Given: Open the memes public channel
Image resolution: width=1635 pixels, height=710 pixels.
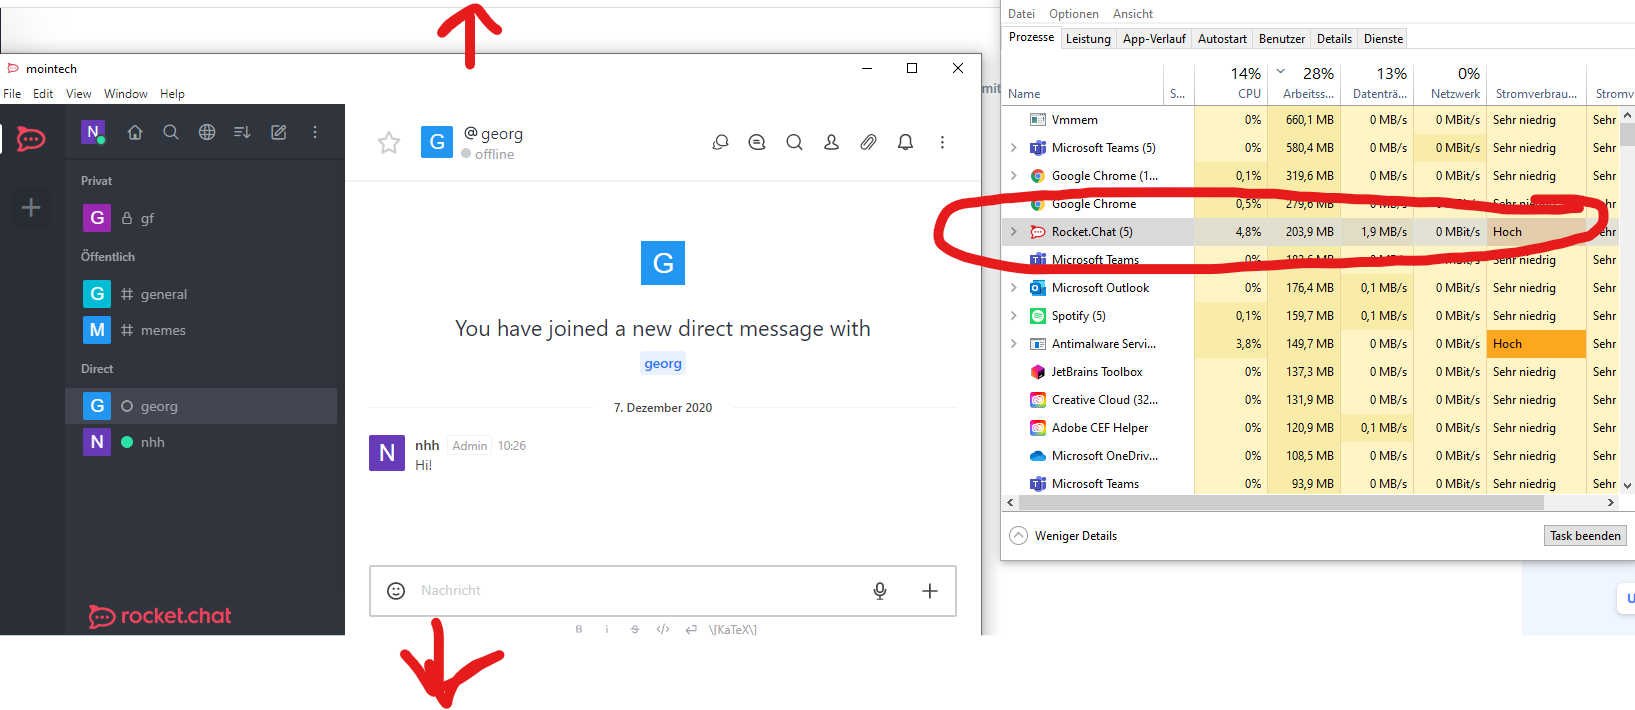Looking at the screenshot, I should [201, 330].
